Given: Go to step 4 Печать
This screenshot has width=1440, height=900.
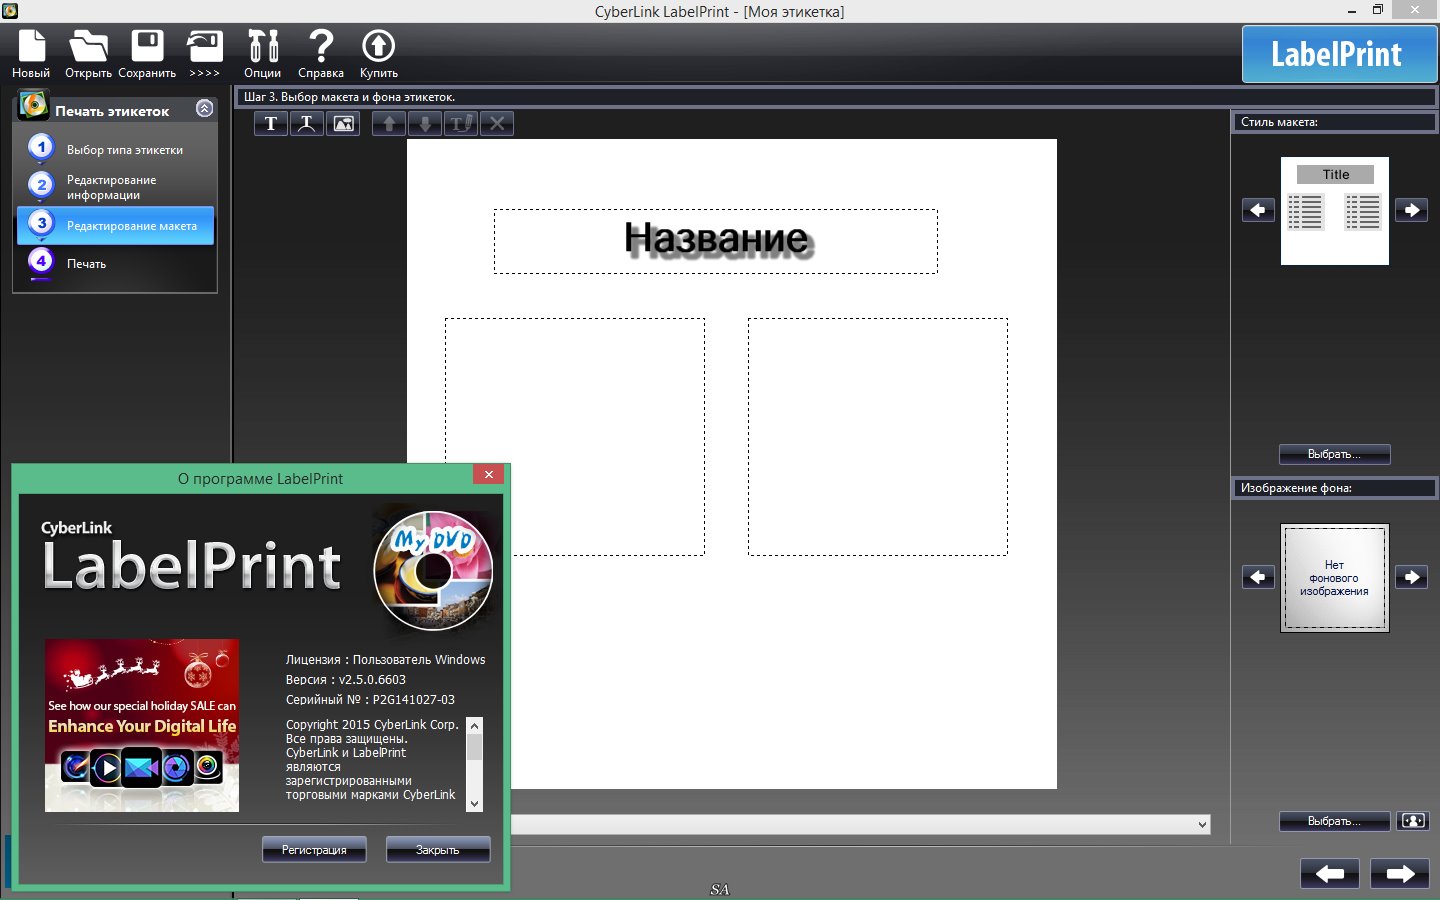Looking at the screenshot, I should coord(86,263).
